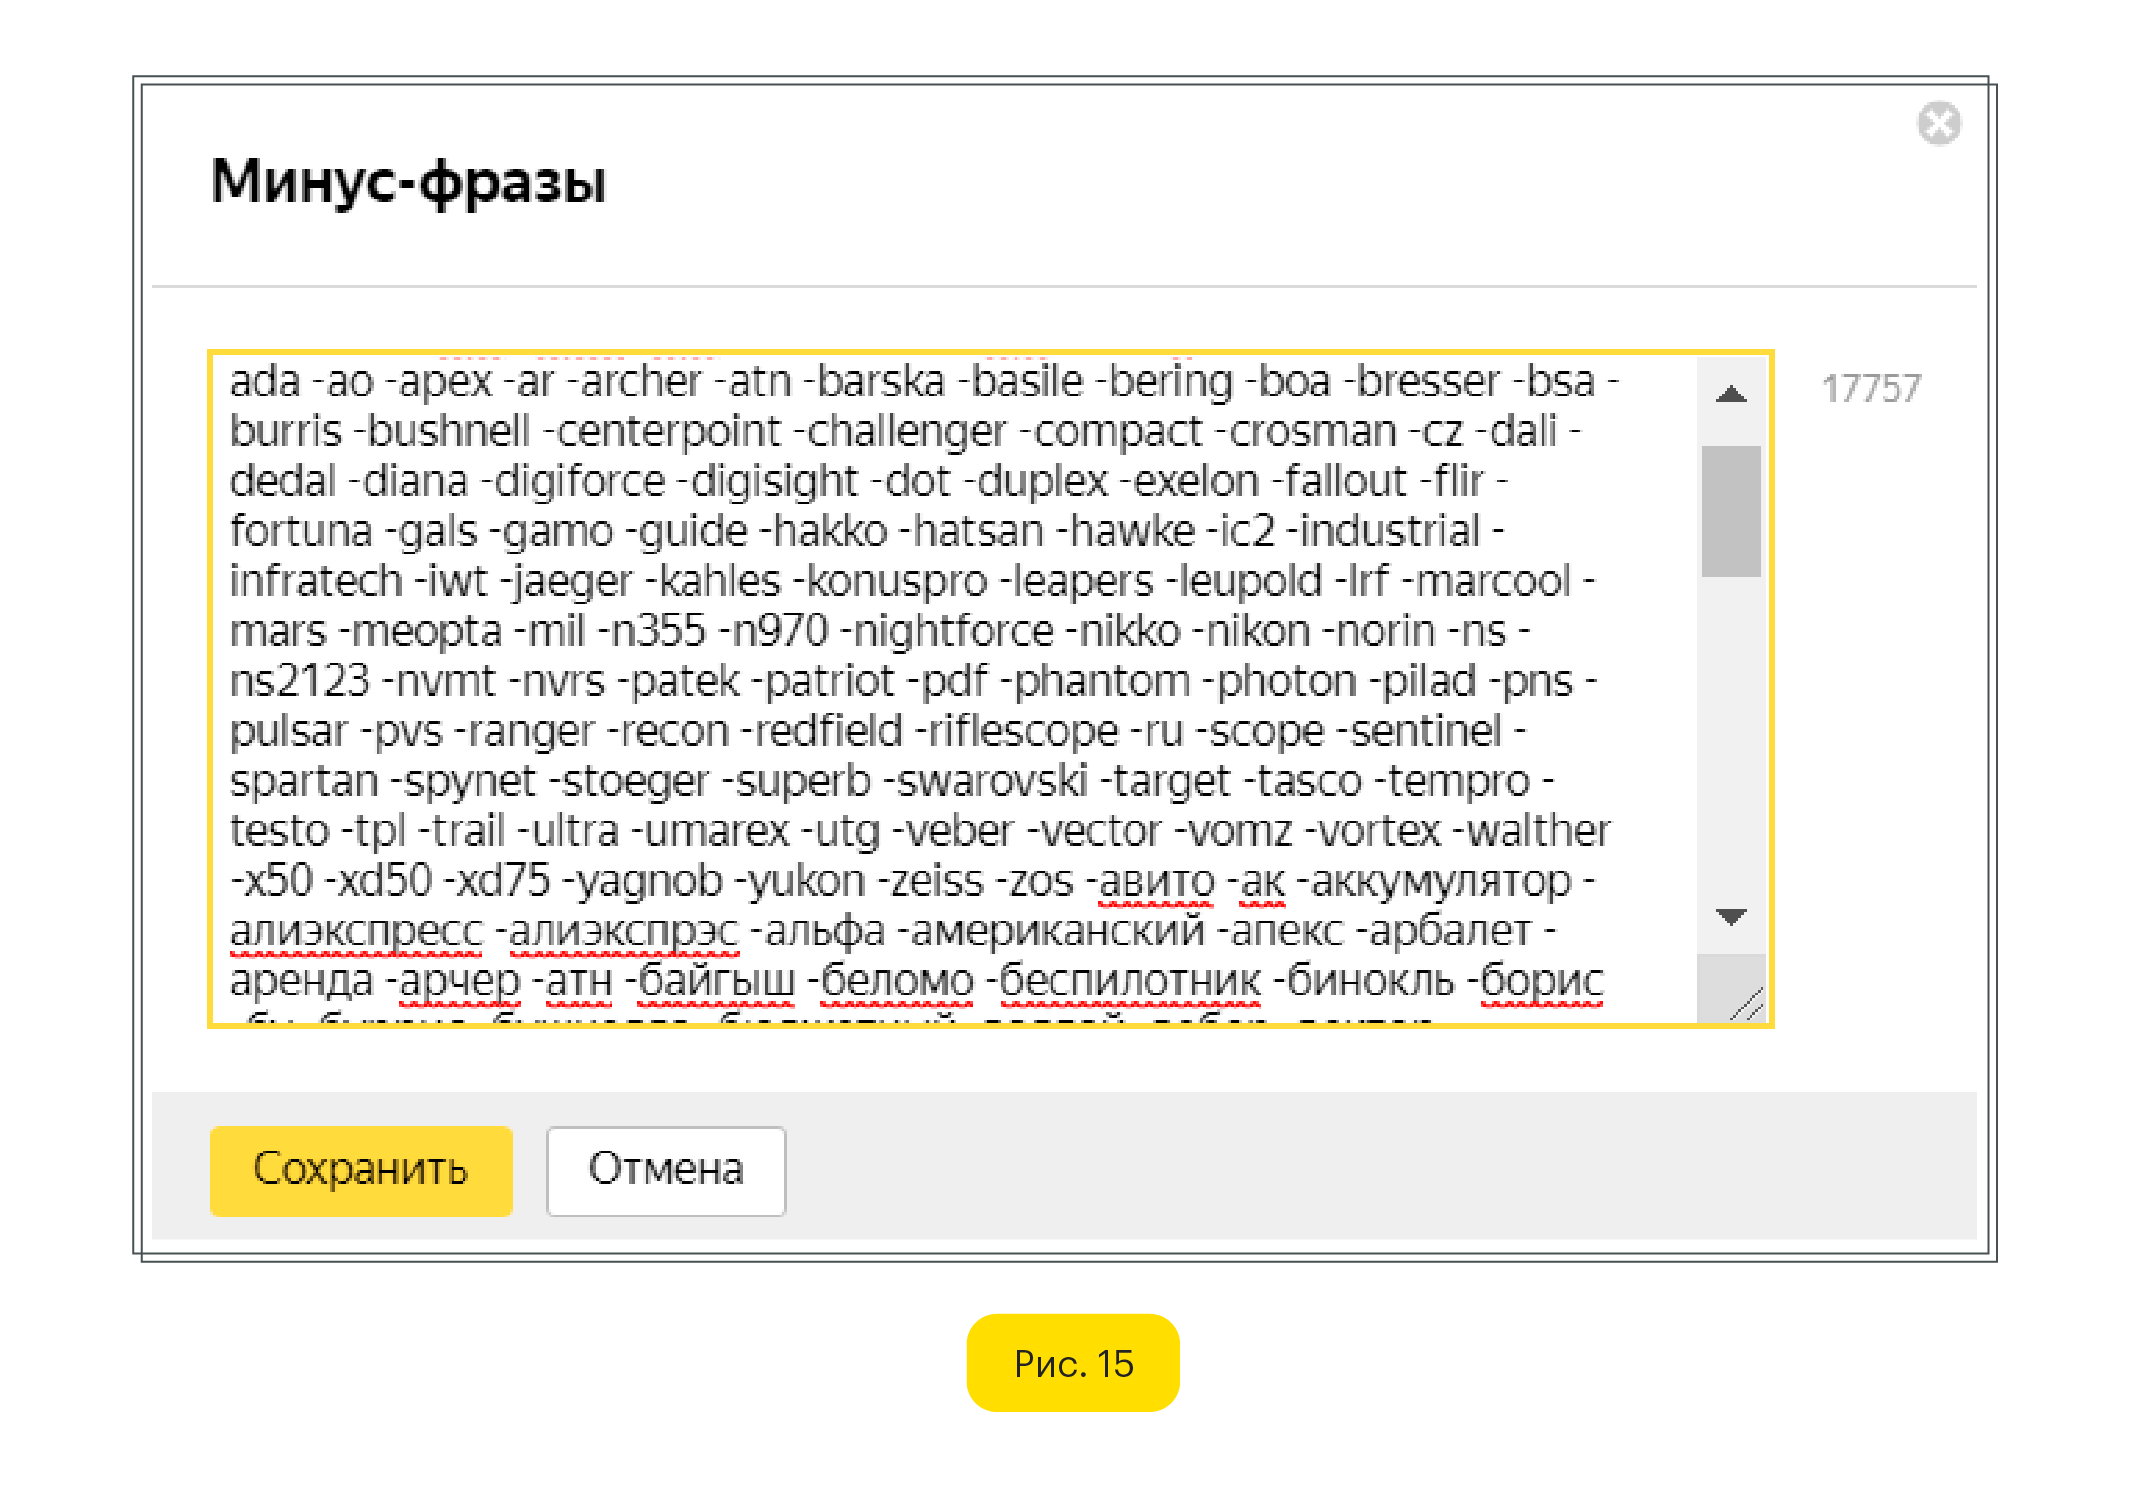Click the word "алиэкспресс" in text
The image size is (2134, 1490).
[356, 931]
